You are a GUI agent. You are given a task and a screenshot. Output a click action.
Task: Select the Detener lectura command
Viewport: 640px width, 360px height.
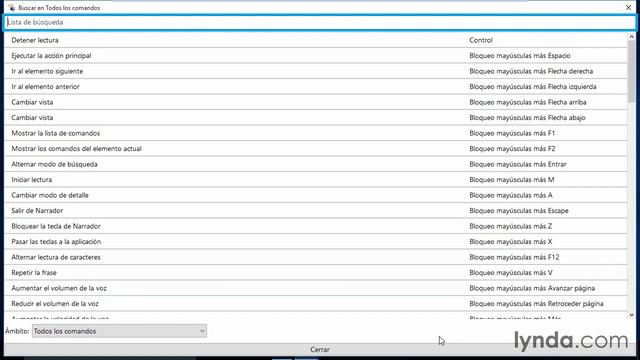coord(316,40)
